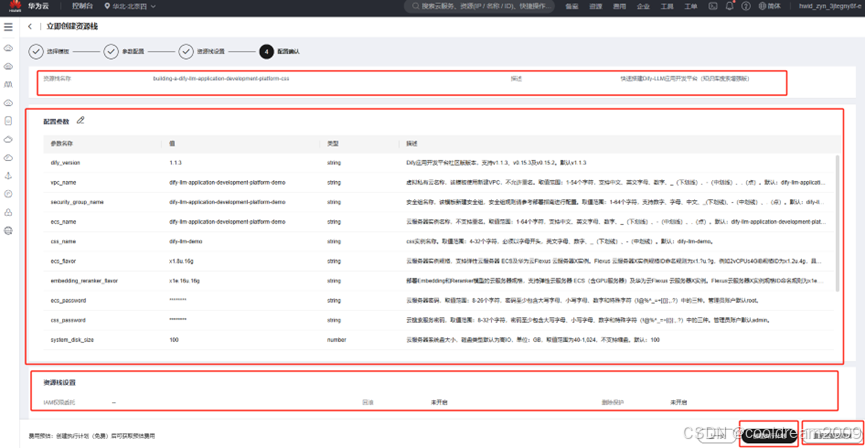Click the globe language icon 简体
This screenshot has height=448, width=865.
coord(770,7)
